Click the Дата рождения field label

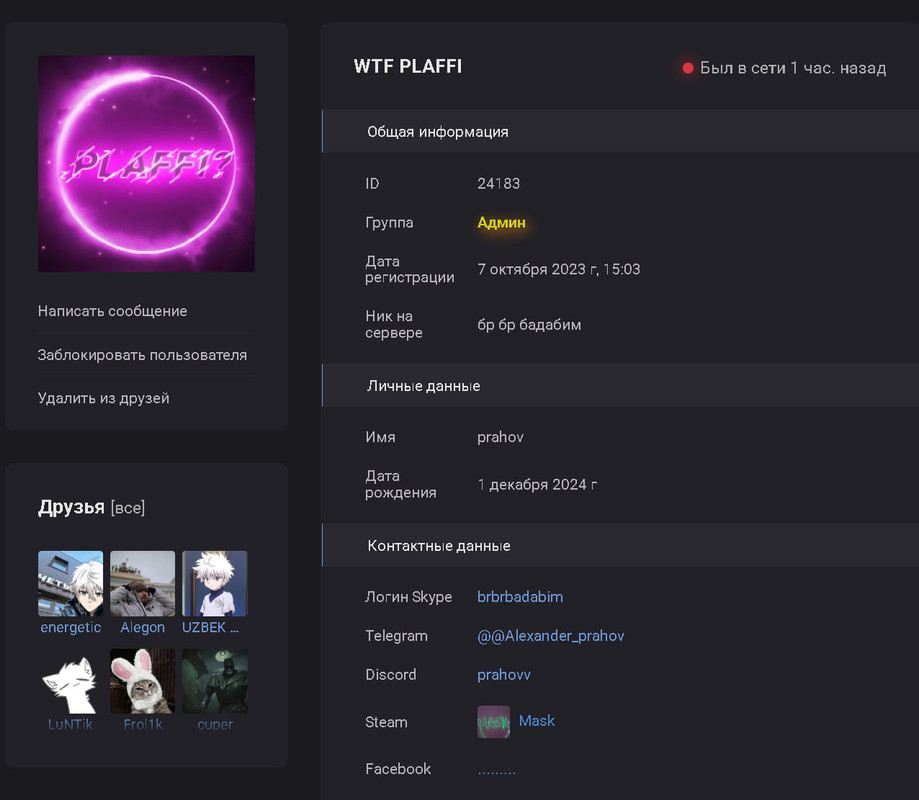click(401, 484)
